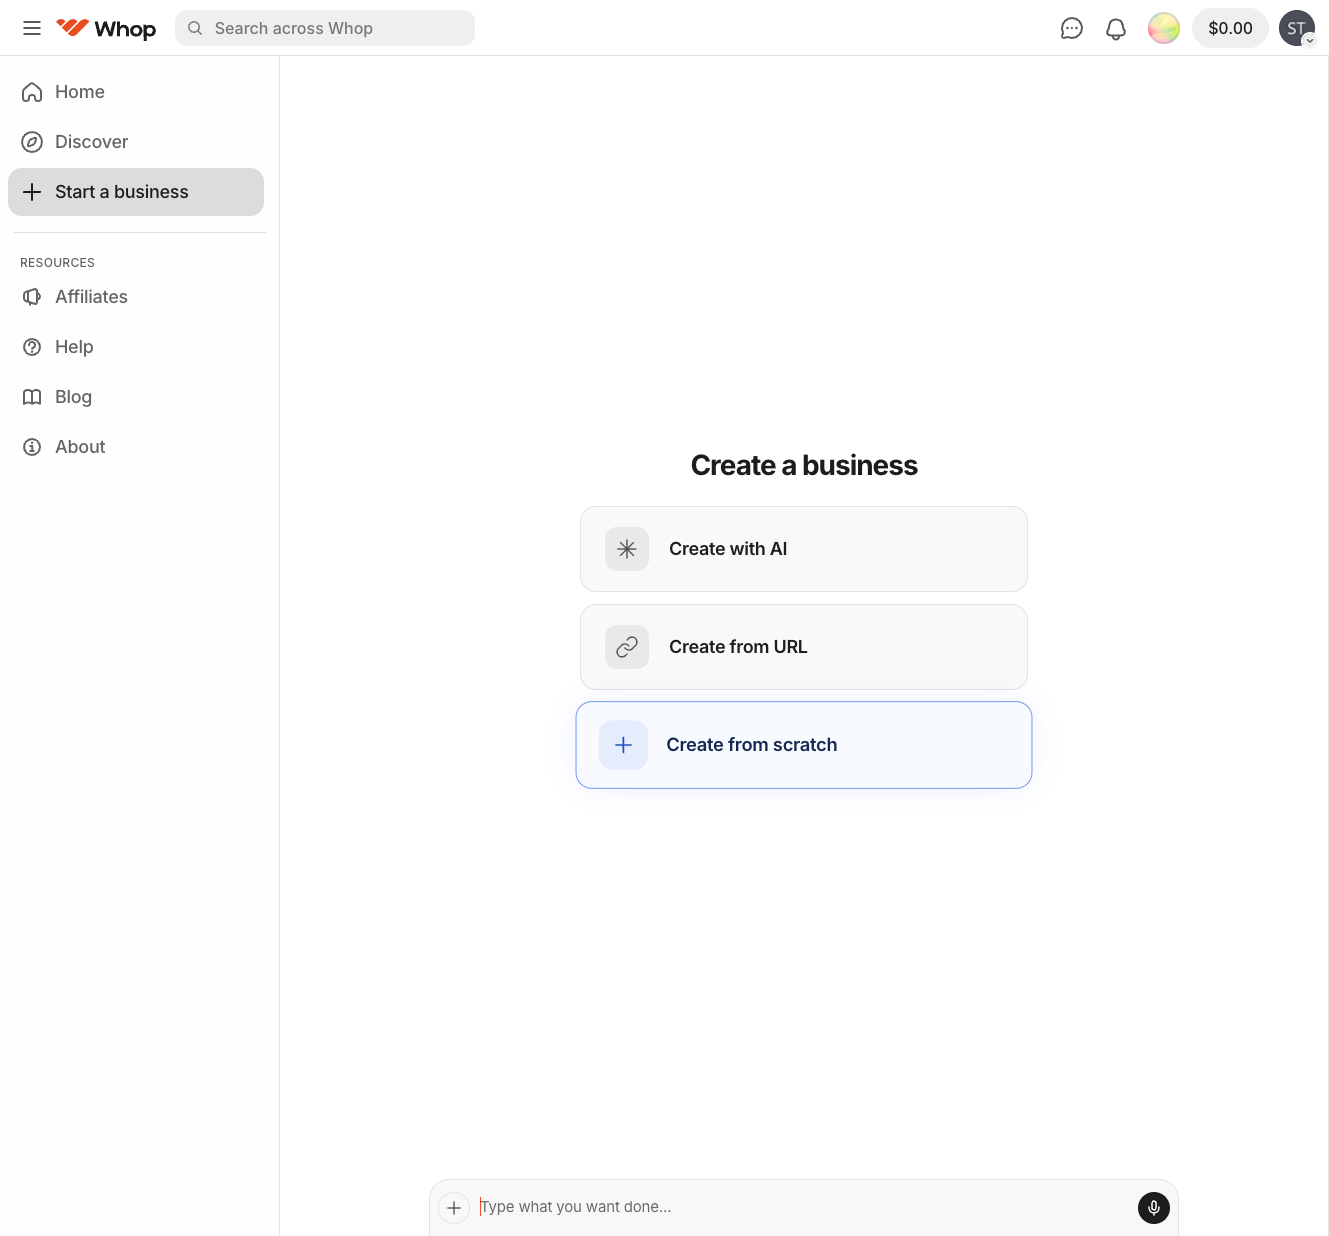Open the About link
The image size is (1329, 1236).
[136, 447]
